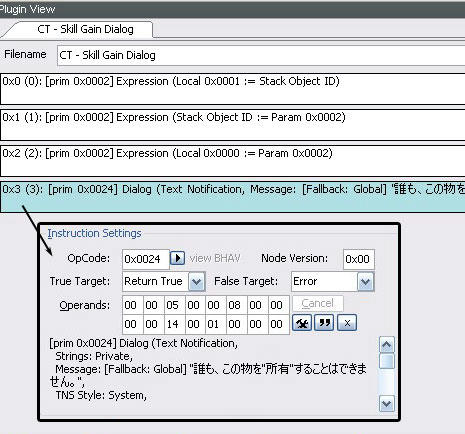Click the X delete instruction icon
465x434 pixels.
pyautogui.click(x=347, y=323)
